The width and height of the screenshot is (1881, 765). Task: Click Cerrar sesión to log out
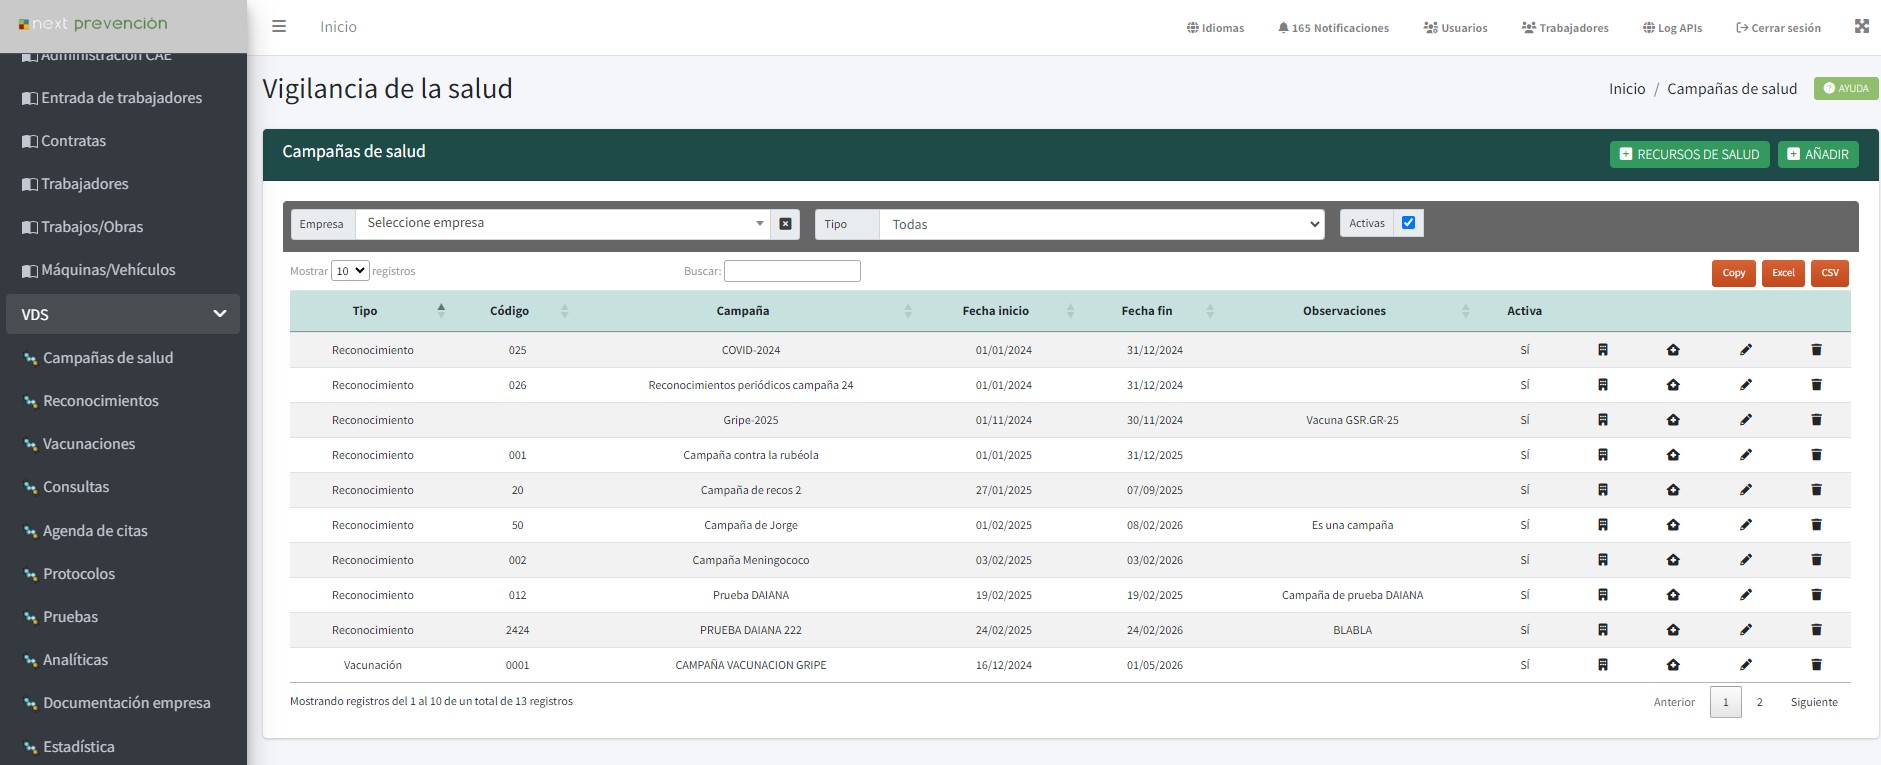[x=1778, y=28]
